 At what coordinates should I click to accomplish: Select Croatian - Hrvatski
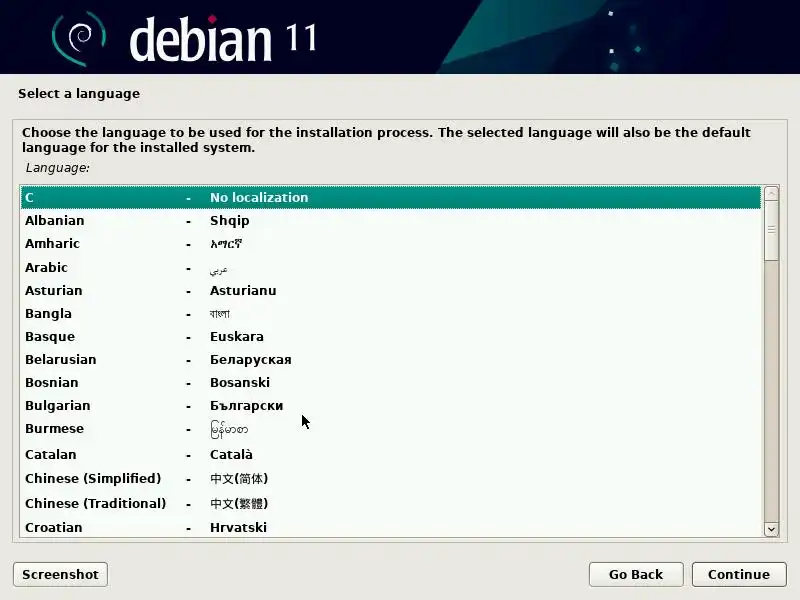tap(391, 527)
